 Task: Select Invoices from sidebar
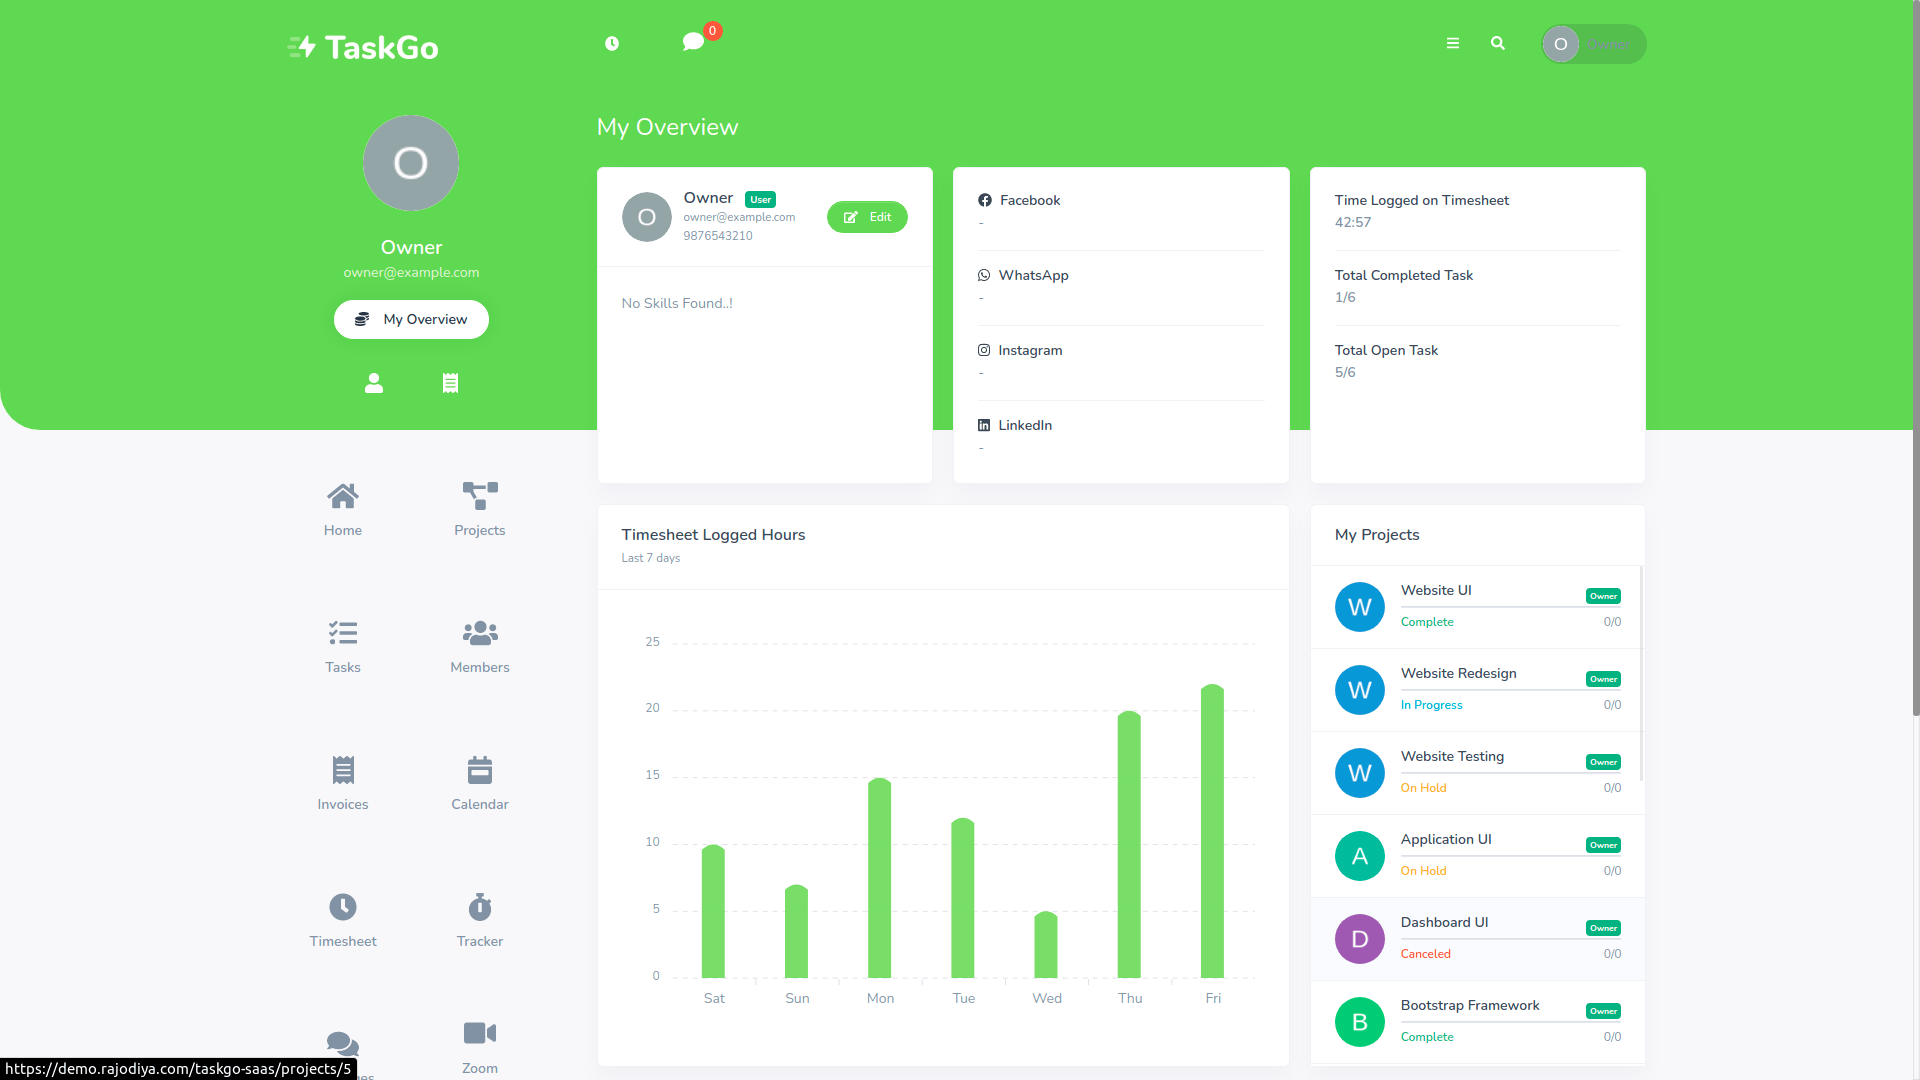click(x=343, y=782)
